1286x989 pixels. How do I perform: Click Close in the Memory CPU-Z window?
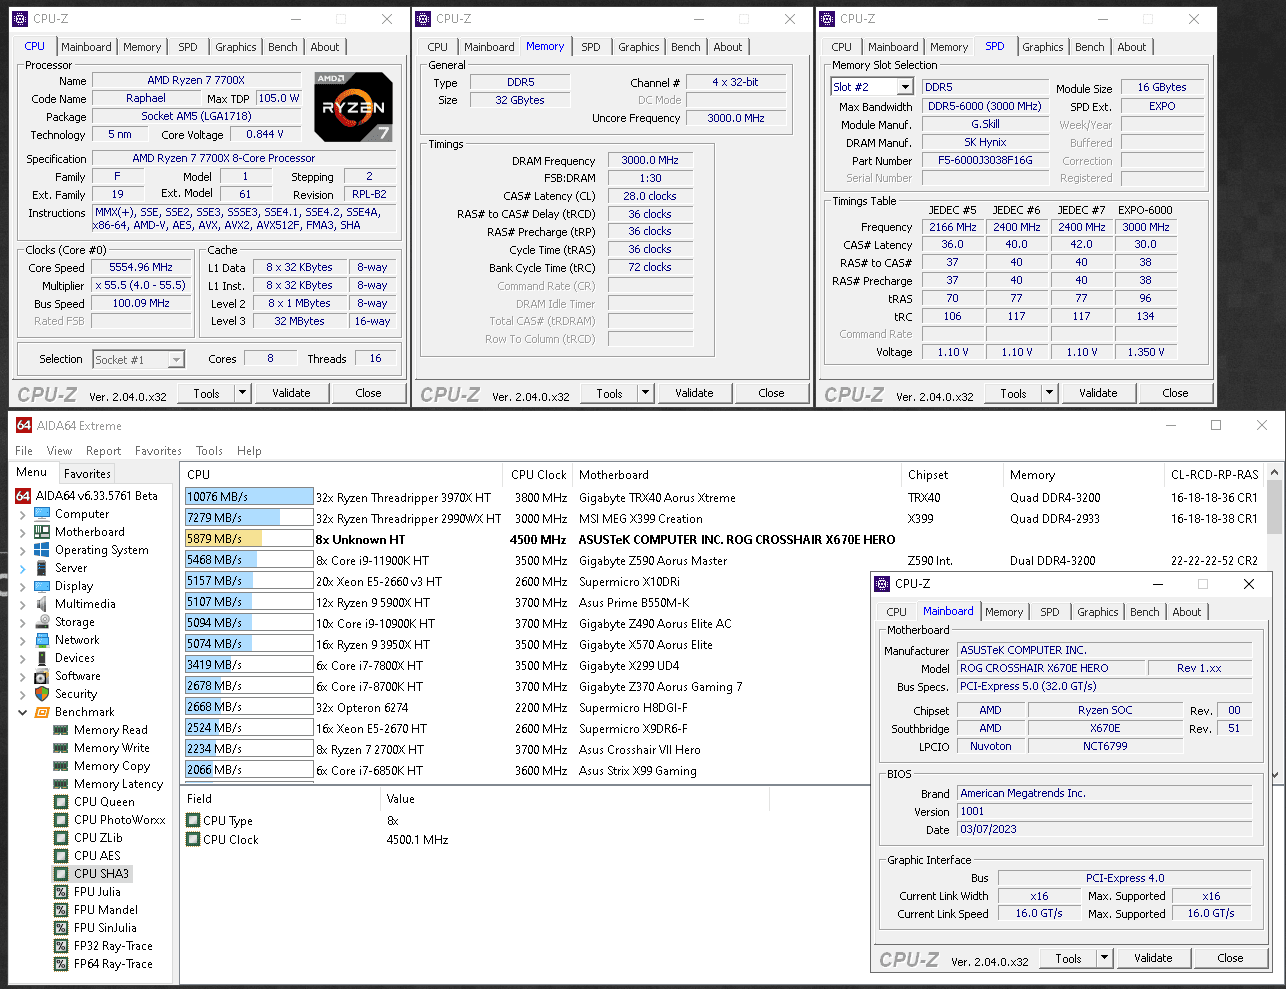pyautogui.click(x=771, y=393)
